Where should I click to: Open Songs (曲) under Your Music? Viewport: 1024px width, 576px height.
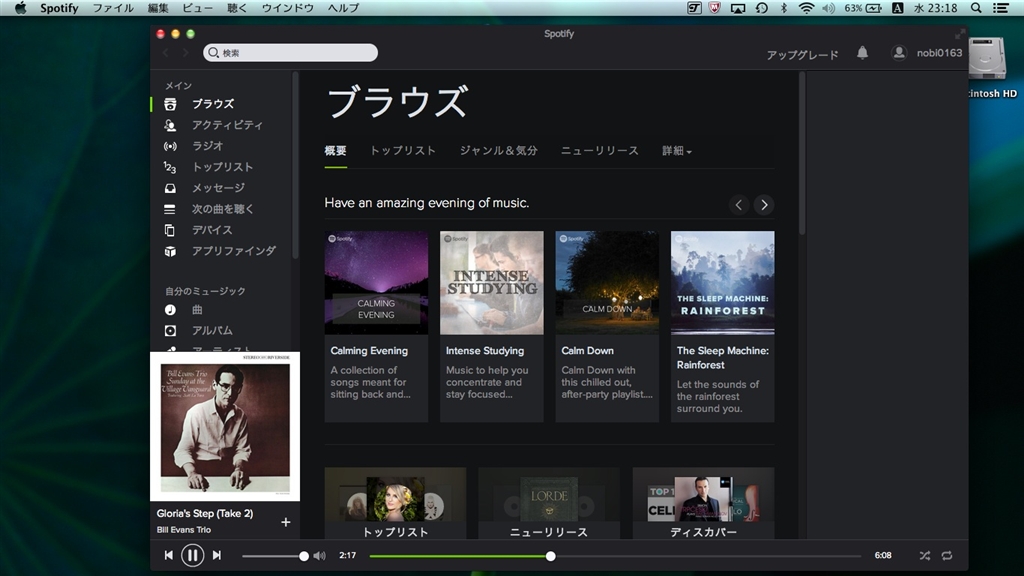pos(197,310)
